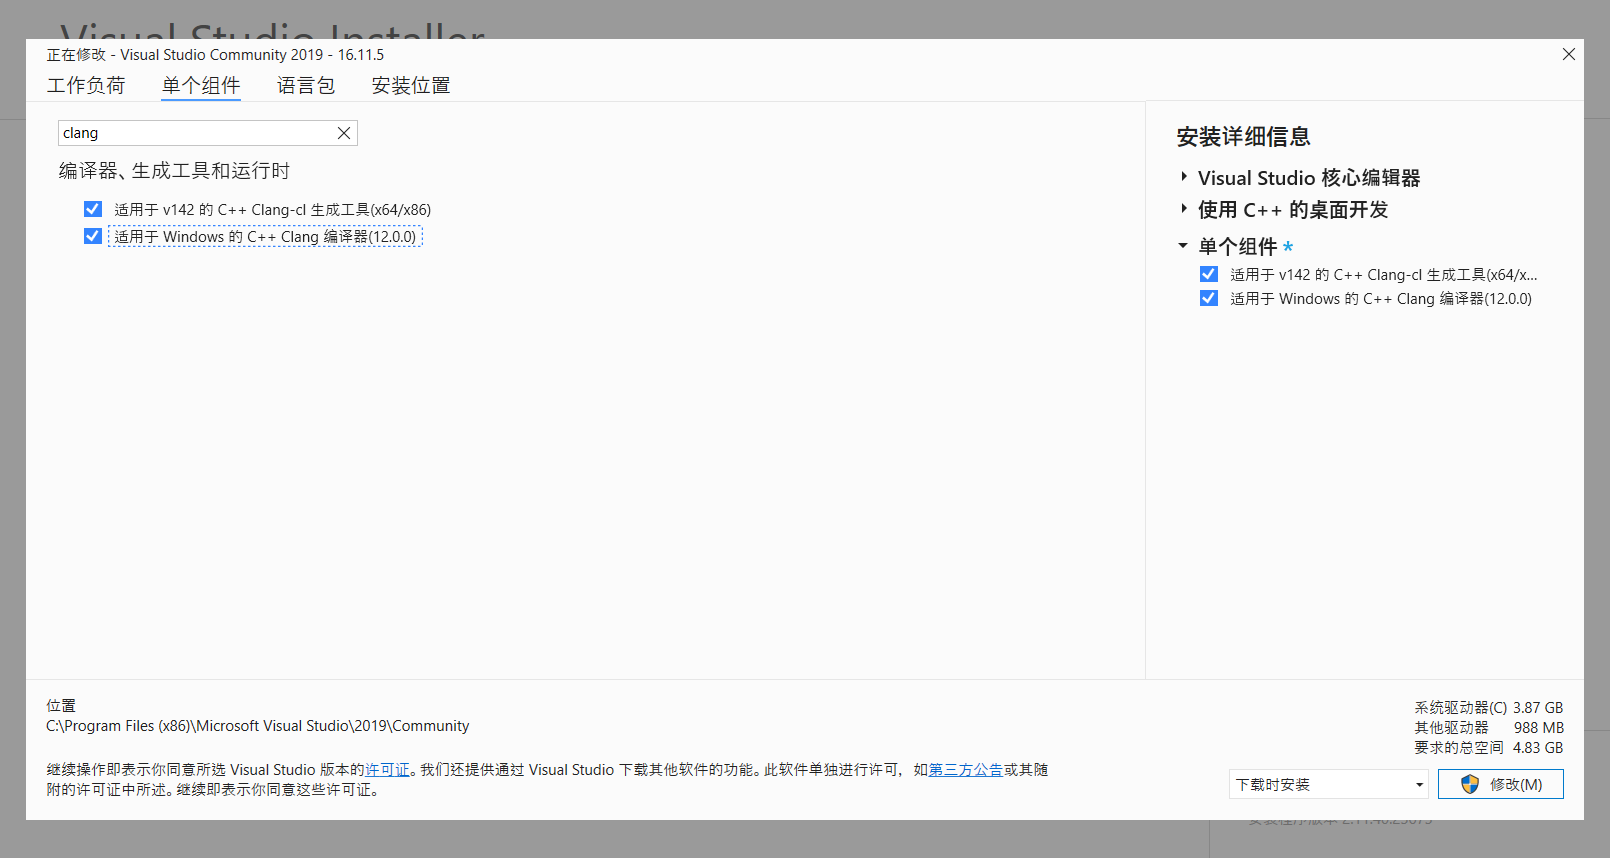Open the 下载时安装 install mode dropdown
The height and width of the screenshot is (858, 1610).
1329,784
